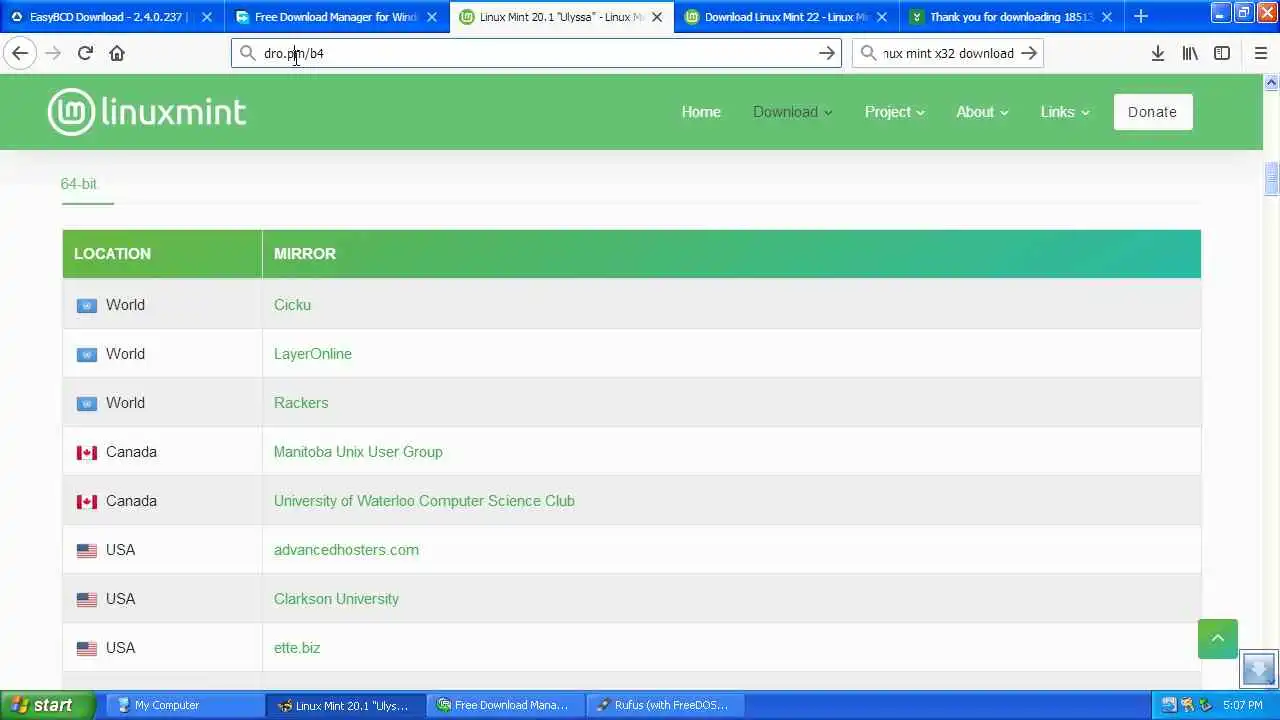Close the EasyBCD Download tab
Screen dimensions: 1280x720
pos(207,17)
